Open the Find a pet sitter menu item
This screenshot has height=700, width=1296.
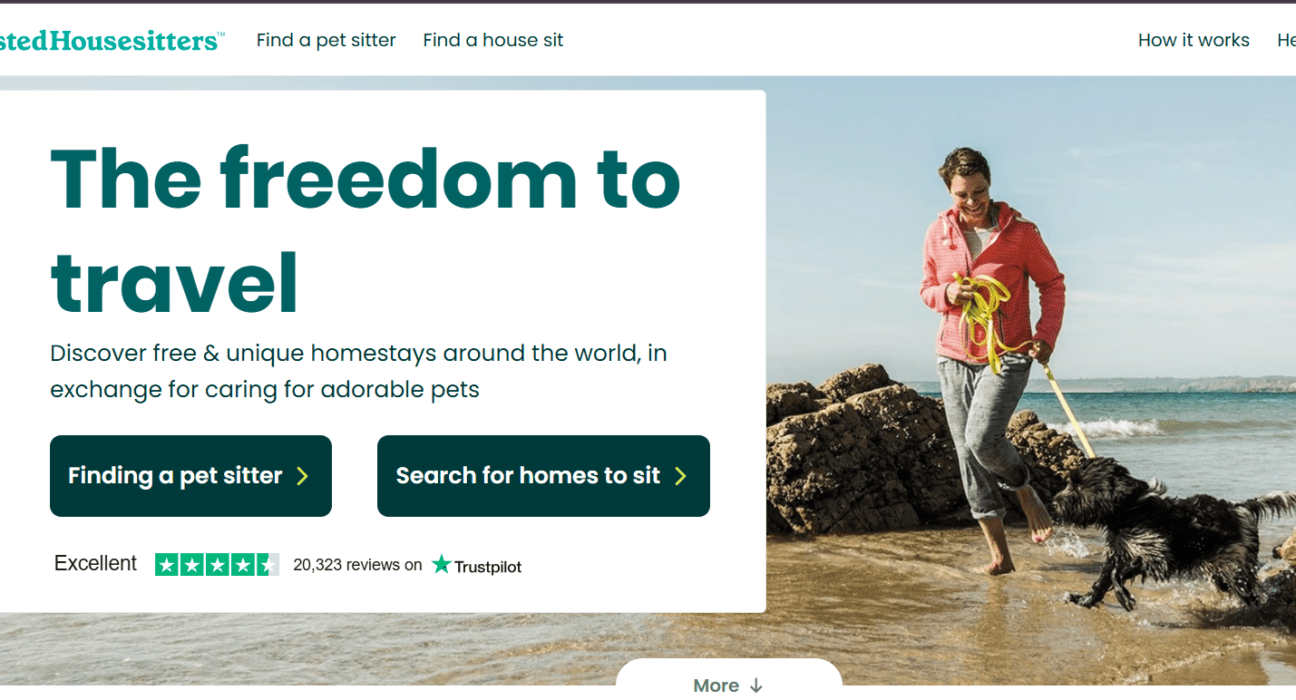point(326,40)
